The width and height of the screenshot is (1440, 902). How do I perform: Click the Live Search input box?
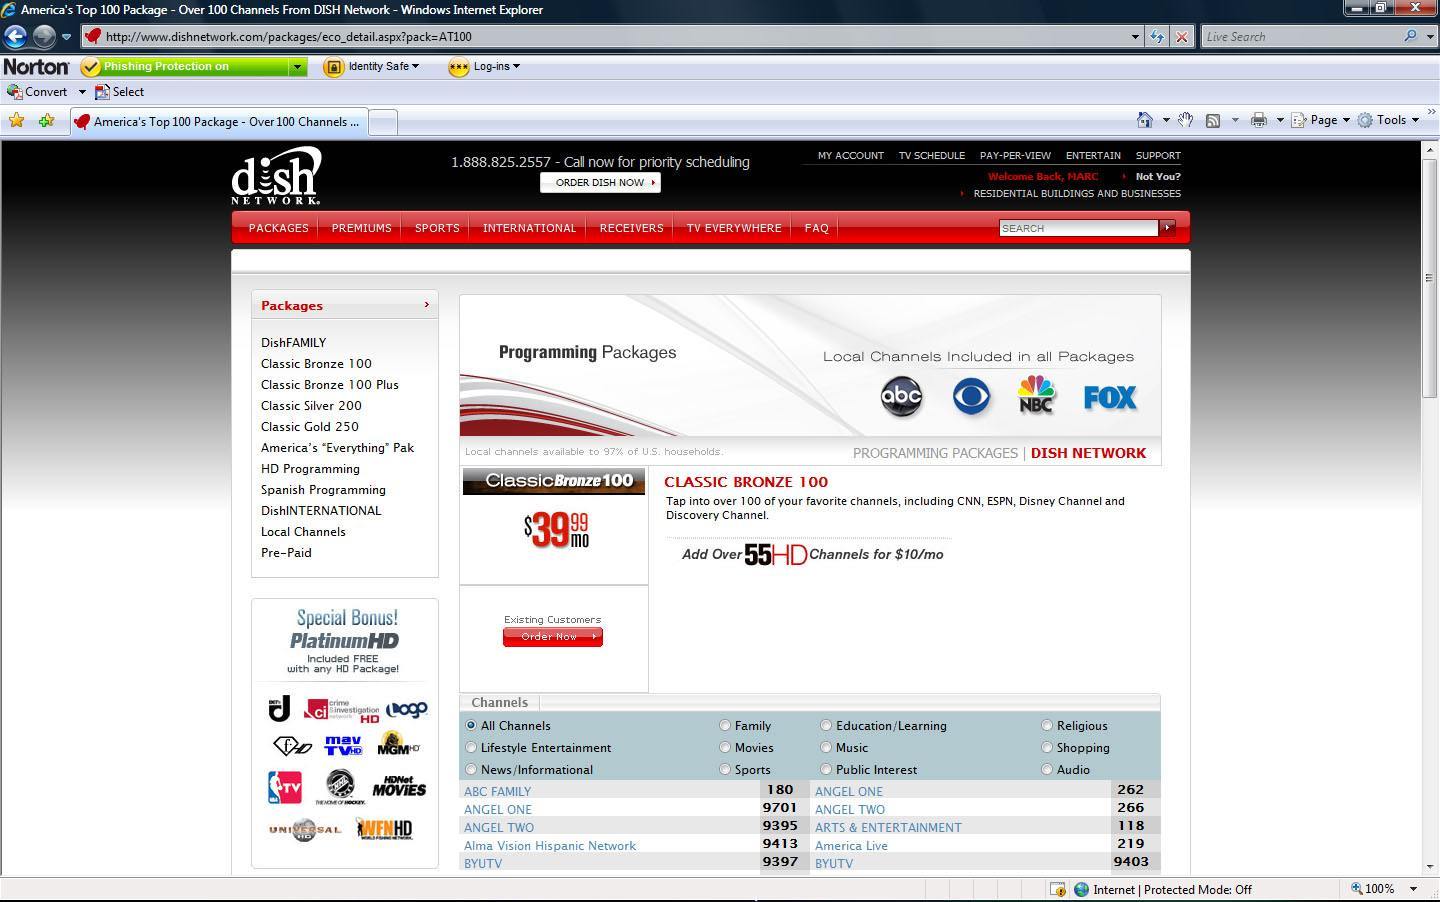[x=1301, y=37]
